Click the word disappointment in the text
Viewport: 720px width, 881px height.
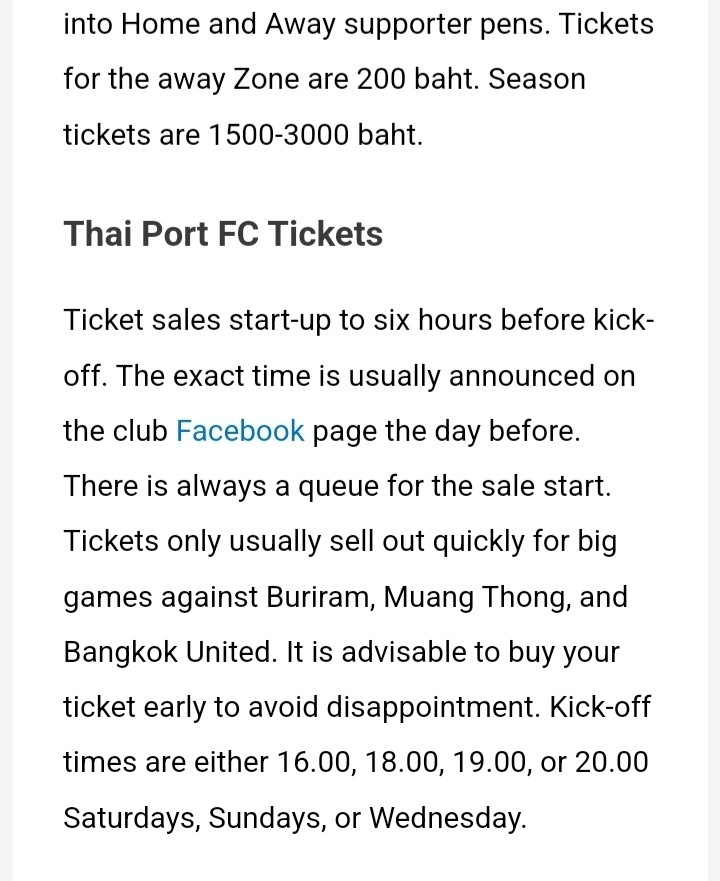click(433, 708)
